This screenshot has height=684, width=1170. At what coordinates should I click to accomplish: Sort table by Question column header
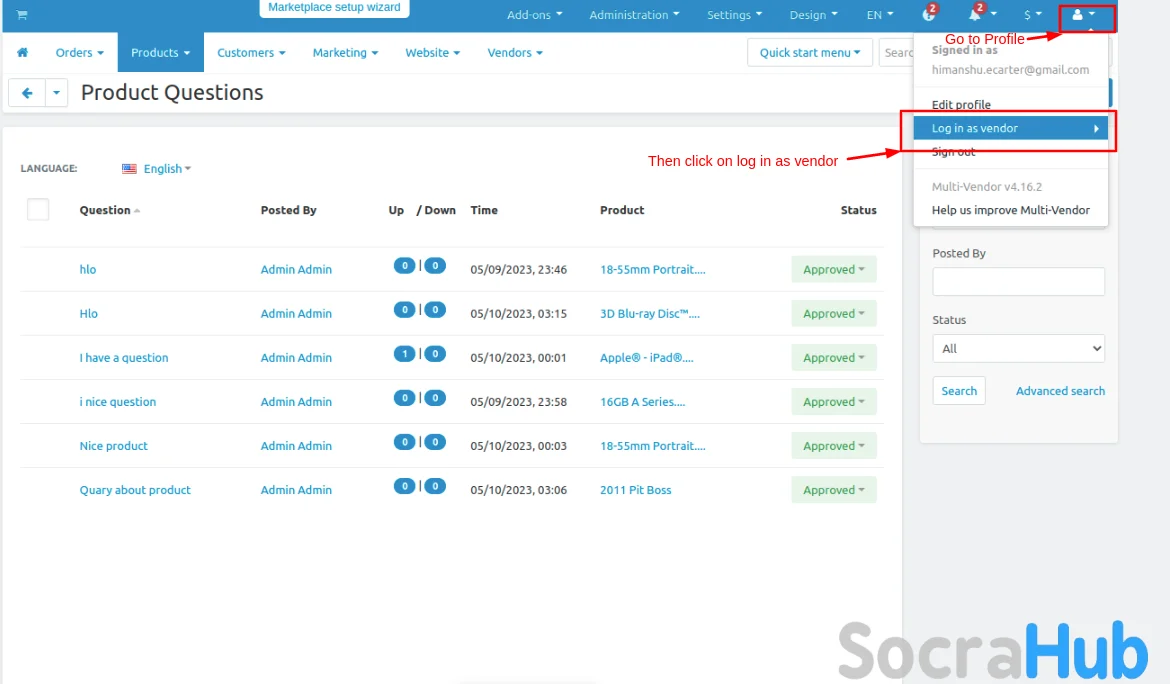(x=105, y=210)
